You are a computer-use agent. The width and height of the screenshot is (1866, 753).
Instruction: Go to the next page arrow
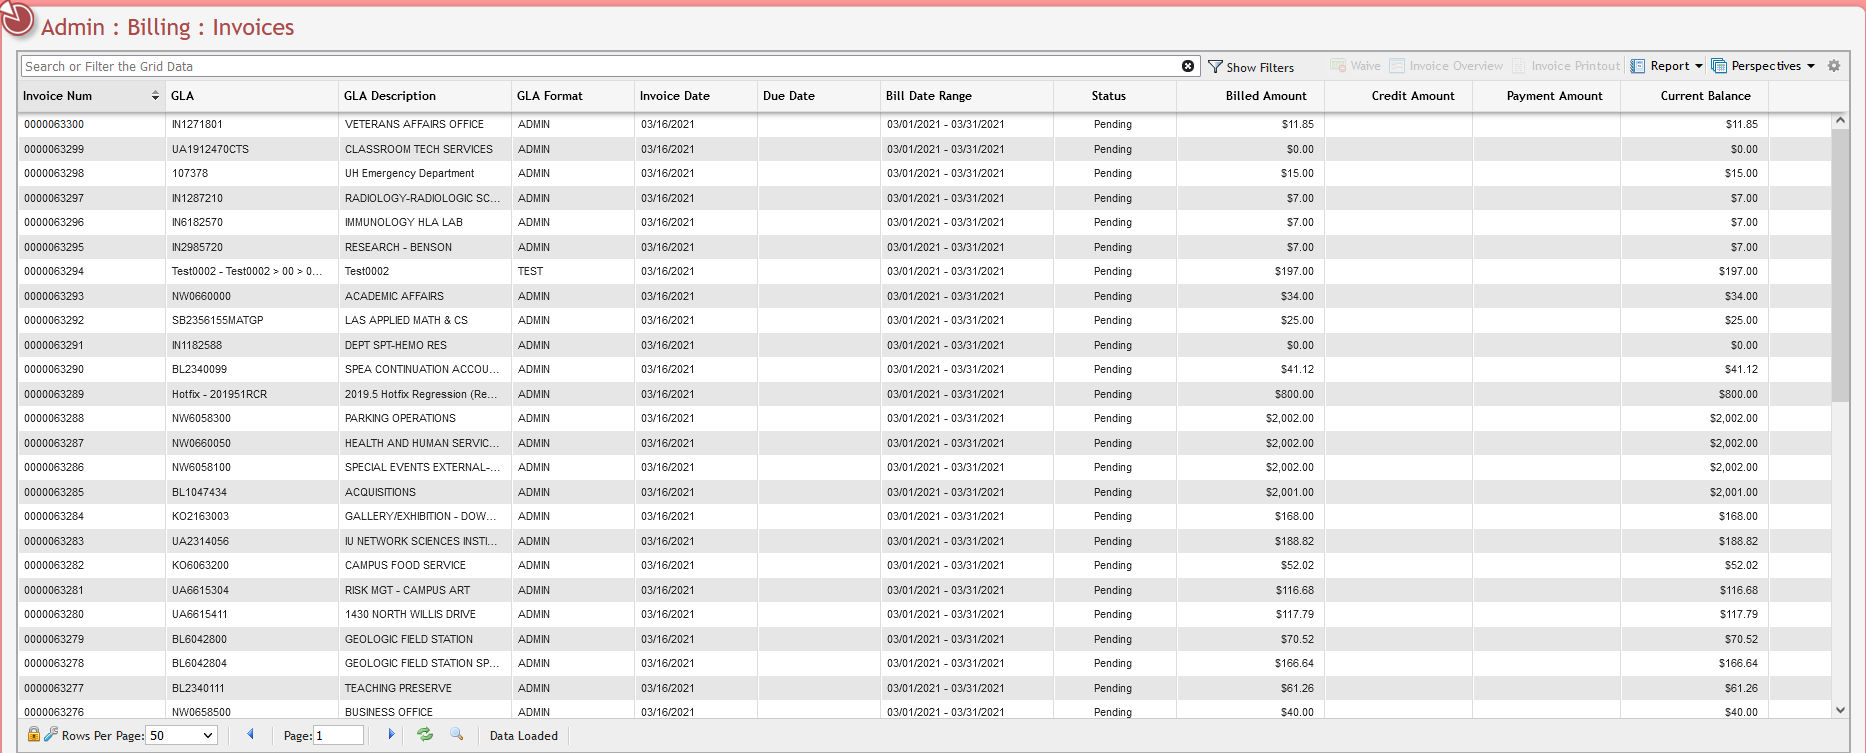(391, 735)
